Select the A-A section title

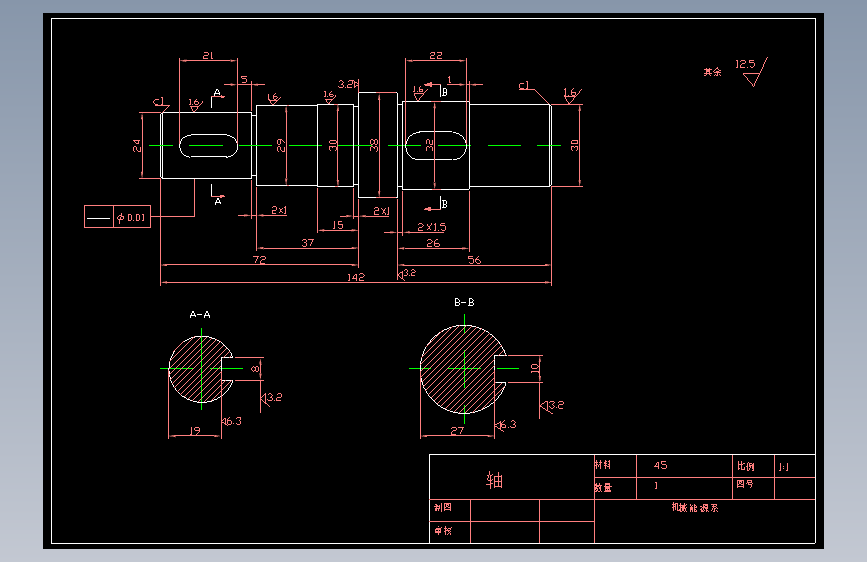coord(200,314)
